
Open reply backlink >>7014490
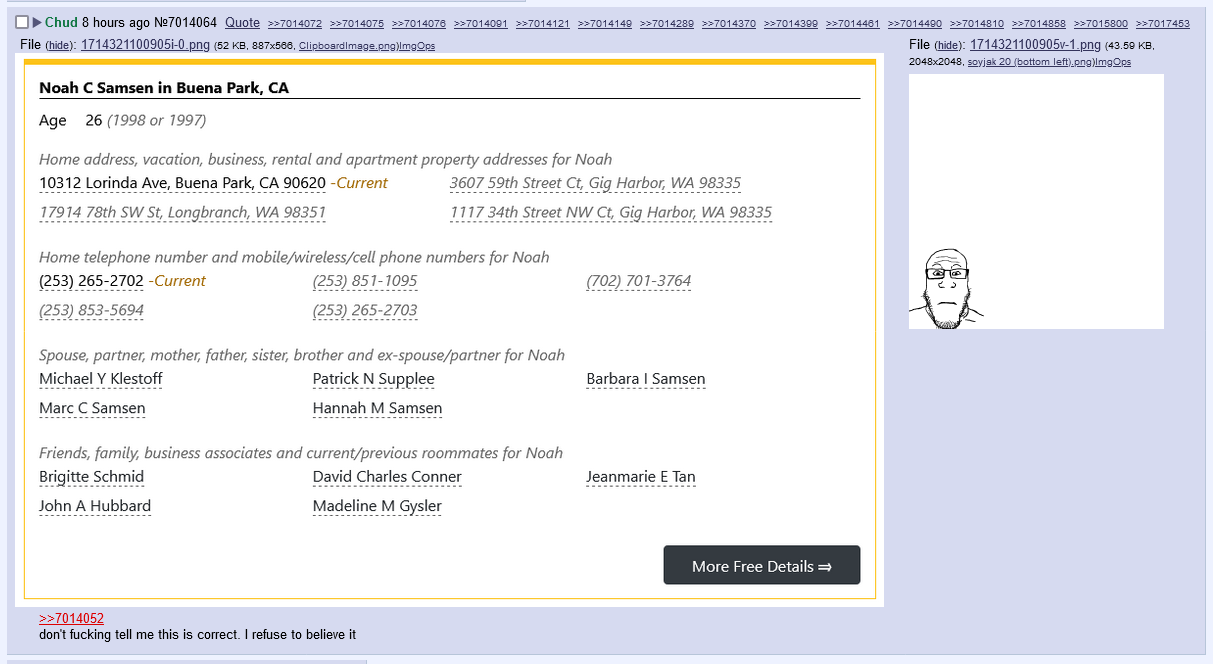click(915, 23)
